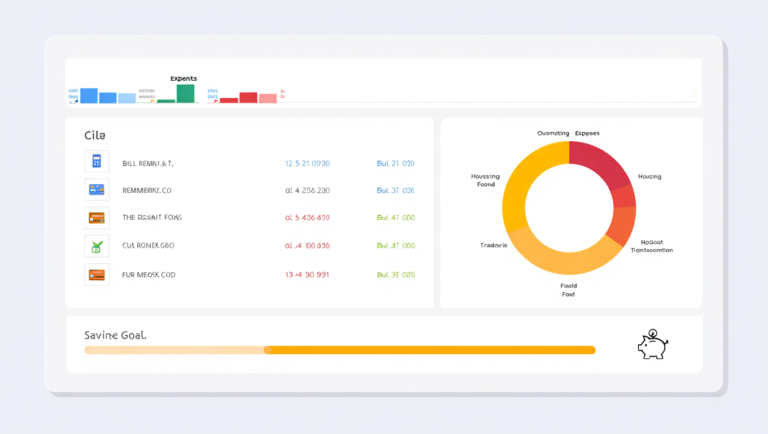Click the tallest red bar in top chart
The height and width of the screenshot is (434, 768).
click(x=248, y=97)
